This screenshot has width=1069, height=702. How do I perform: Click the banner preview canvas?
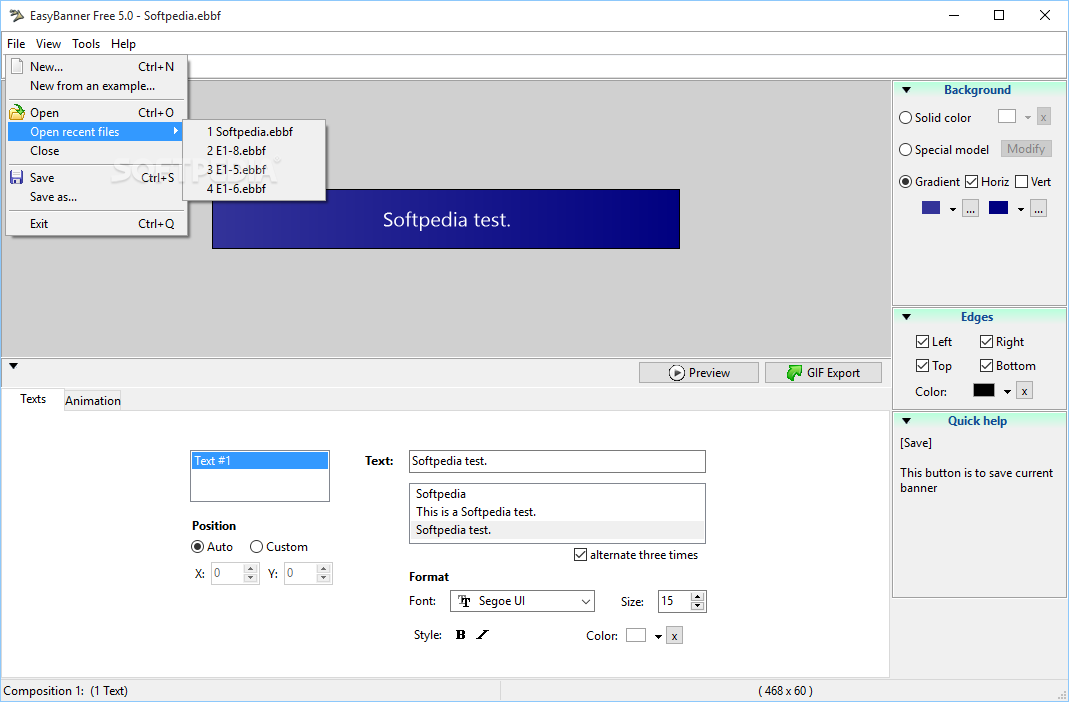click(446, 219)
